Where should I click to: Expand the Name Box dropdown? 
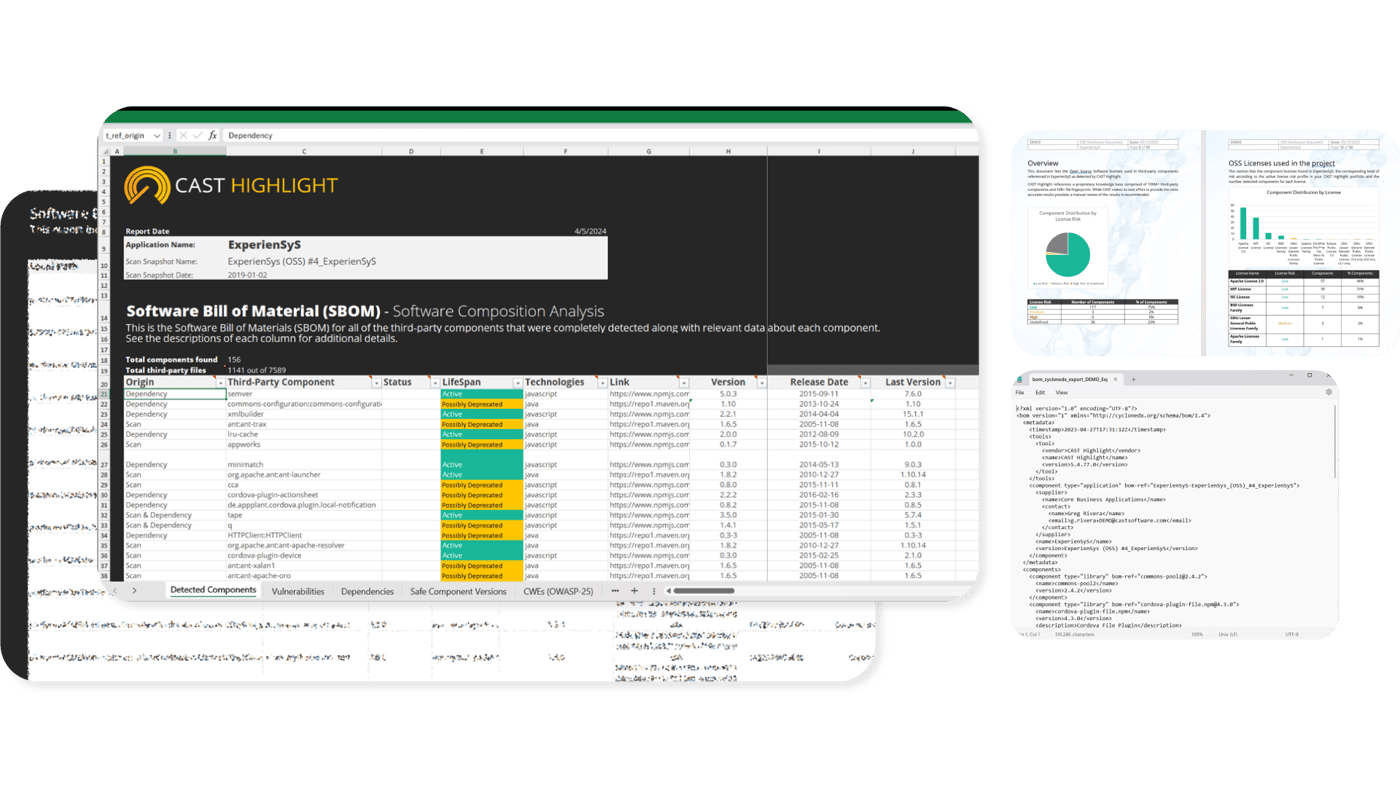tap(159, 135)
